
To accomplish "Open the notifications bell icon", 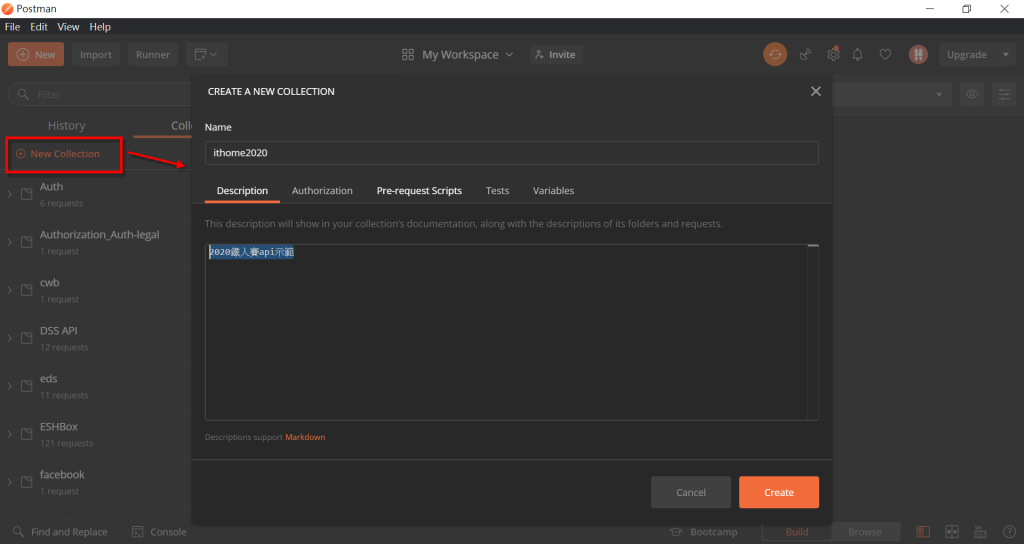I will tap(858, 55).
